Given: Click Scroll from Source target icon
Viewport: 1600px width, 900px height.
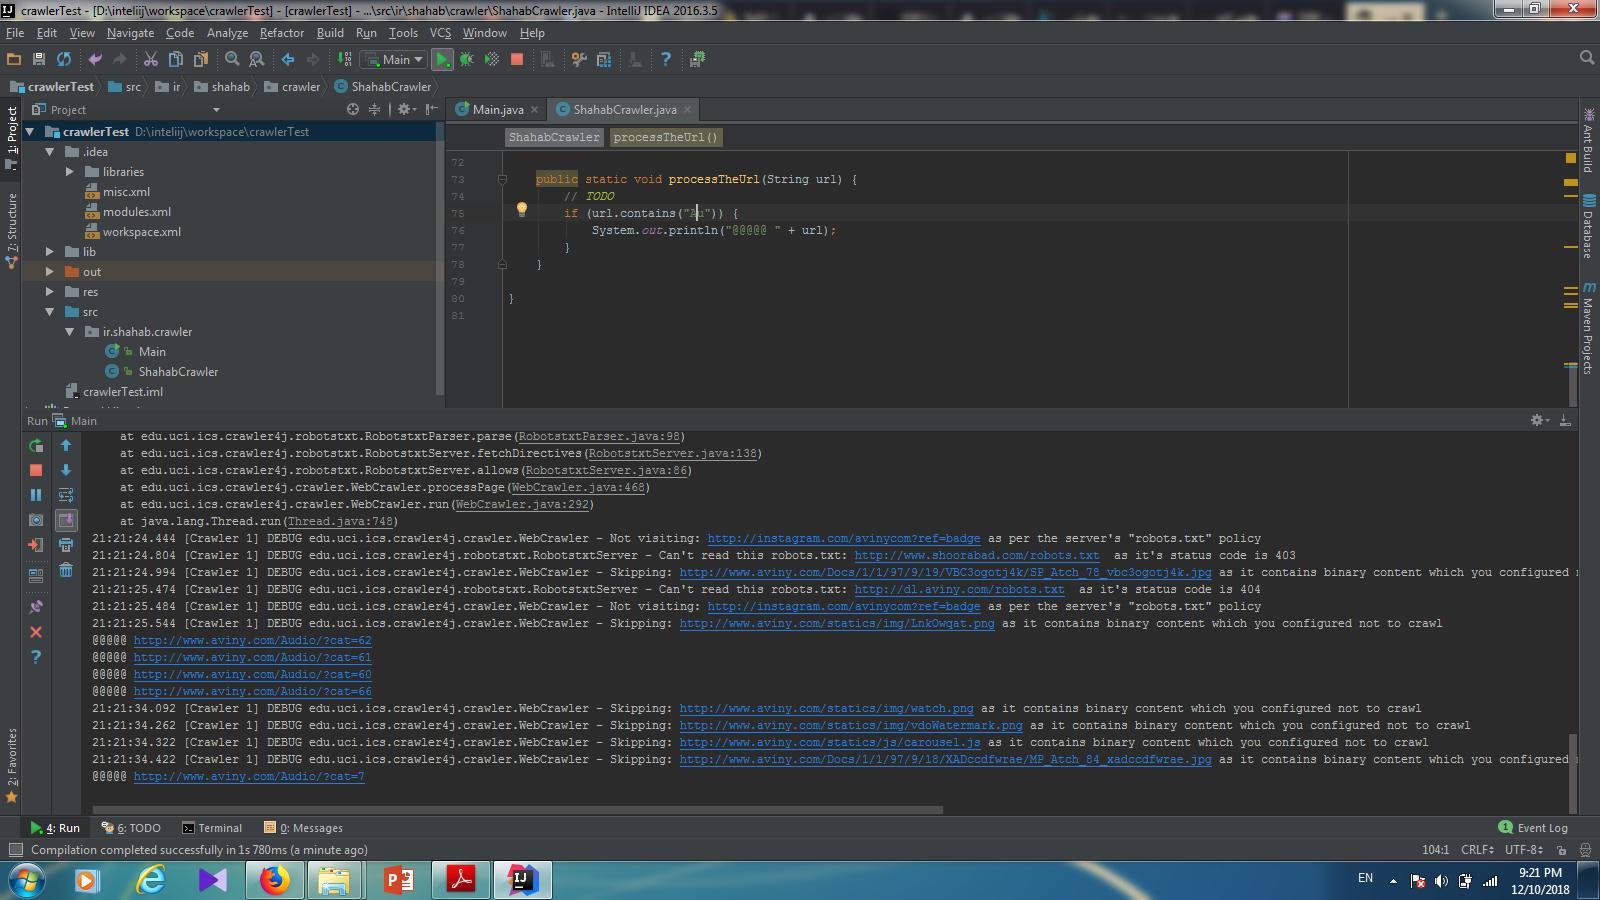Looking at the screenshot, I should point(353,109).
